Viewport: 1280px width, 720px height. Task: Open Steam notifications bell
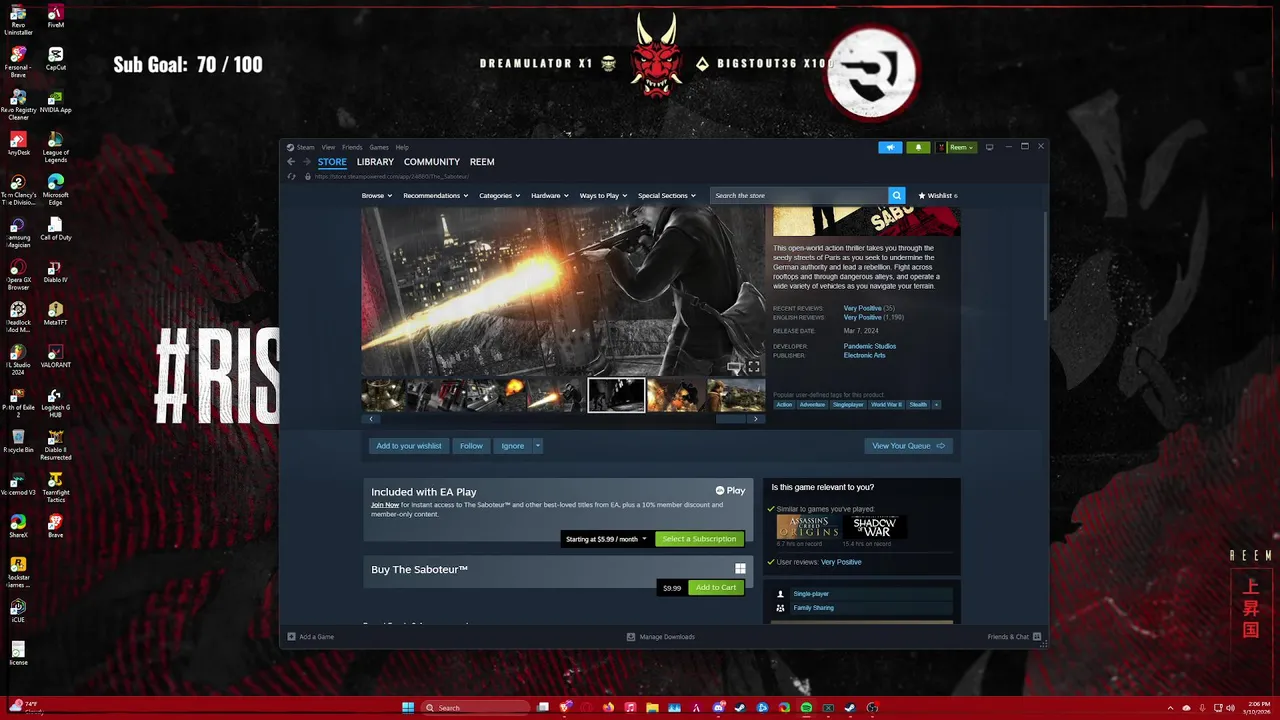[x=918, y=147]
